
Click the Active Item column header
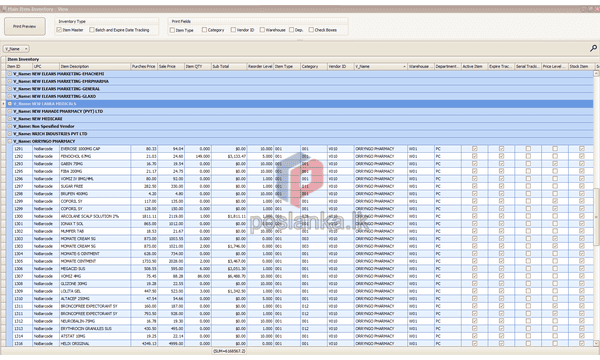click(474, 67)
